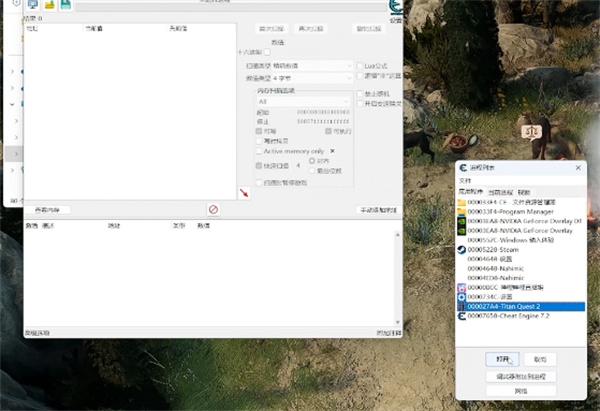600x411 pixels.
Task: Click the red arrow add-to-list icon
Action: tap(243, 192)
